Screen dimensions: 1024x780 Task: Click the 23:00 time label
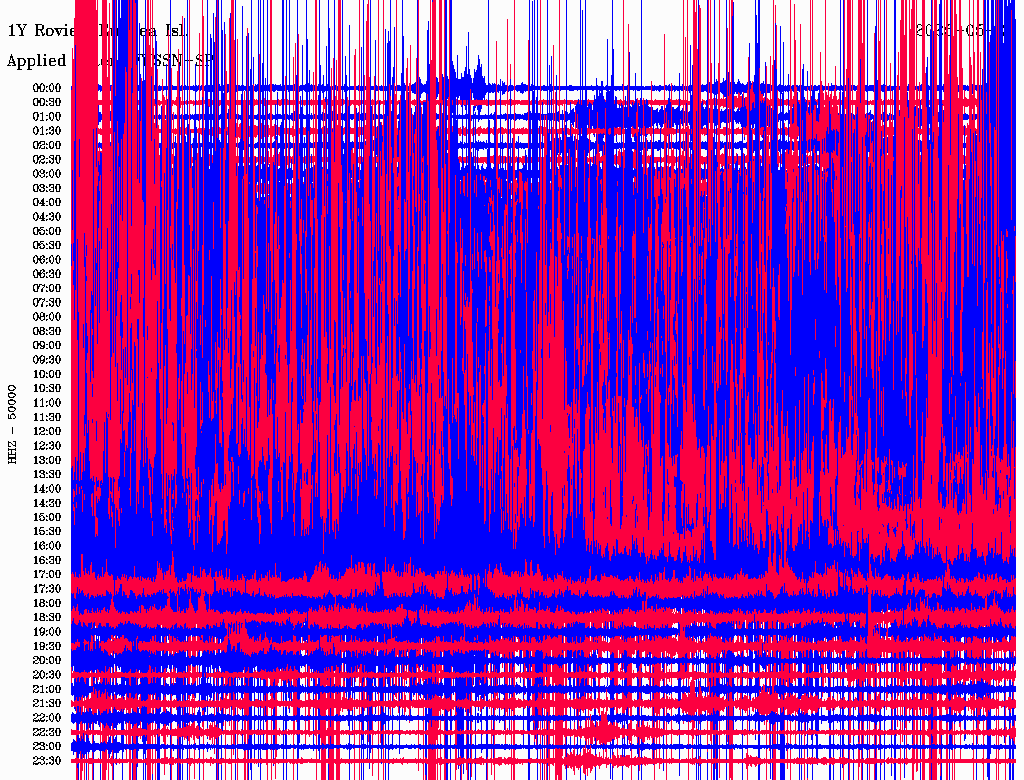pyautogui.click(x=47, y=747)
